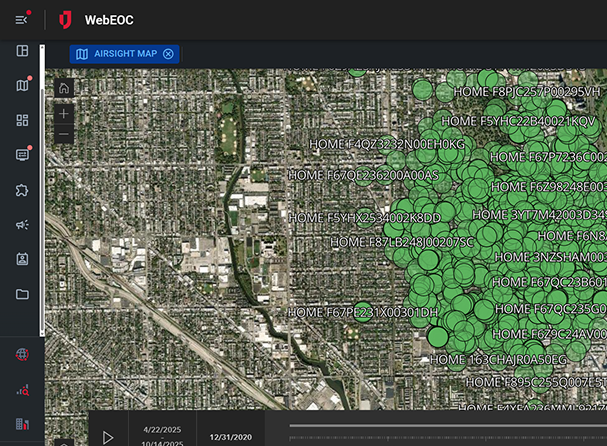Click the WebEOC shield logo
607x446 pixels.
pos(65,19)
